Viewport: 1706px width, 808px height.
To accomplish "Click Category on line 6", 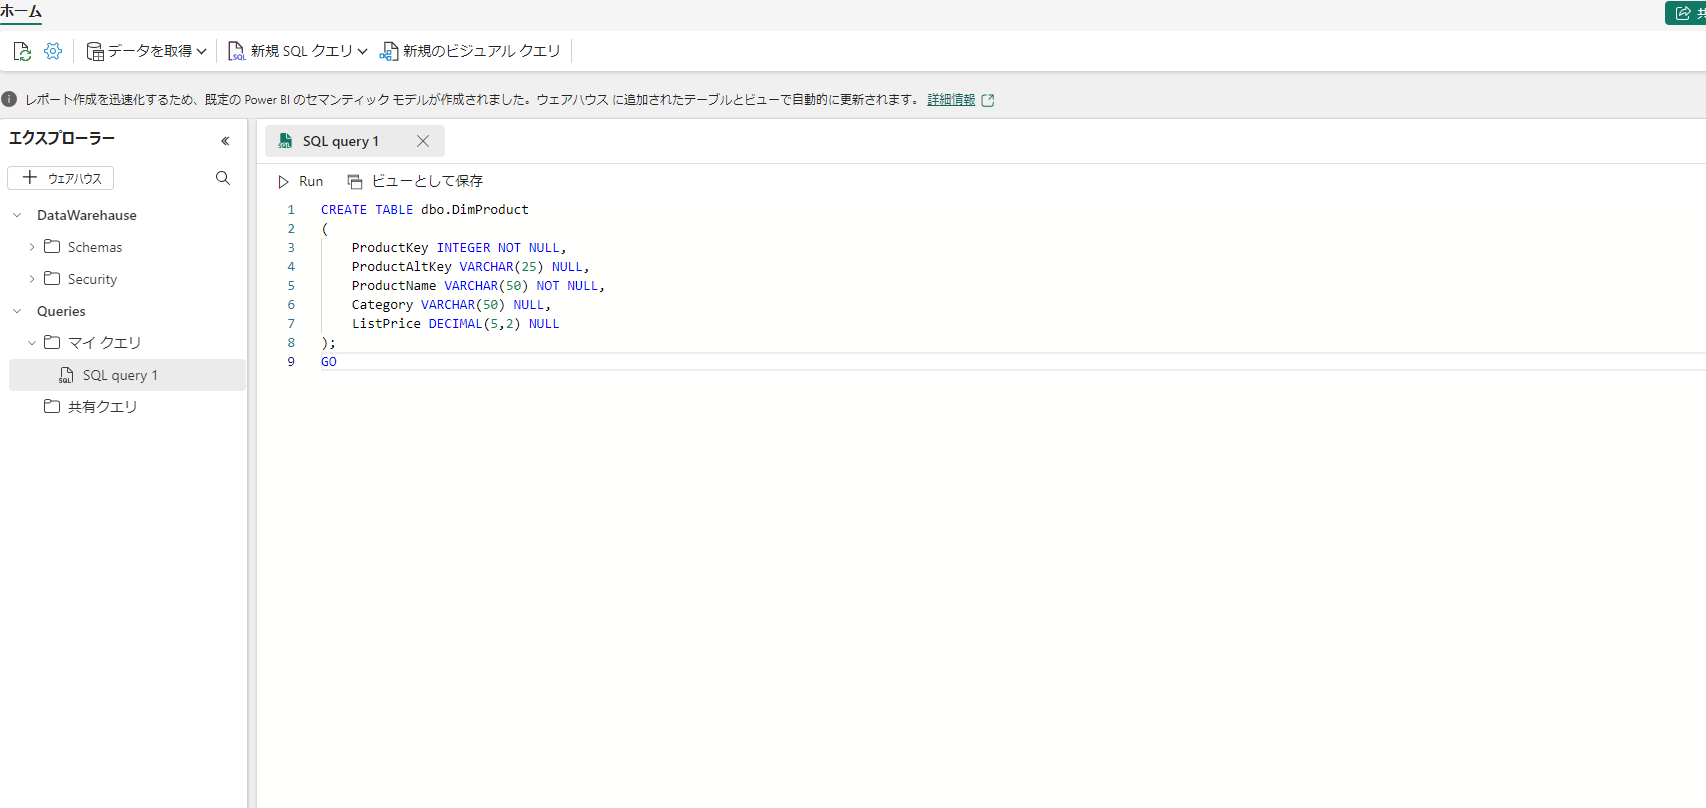I will point(382,305).
